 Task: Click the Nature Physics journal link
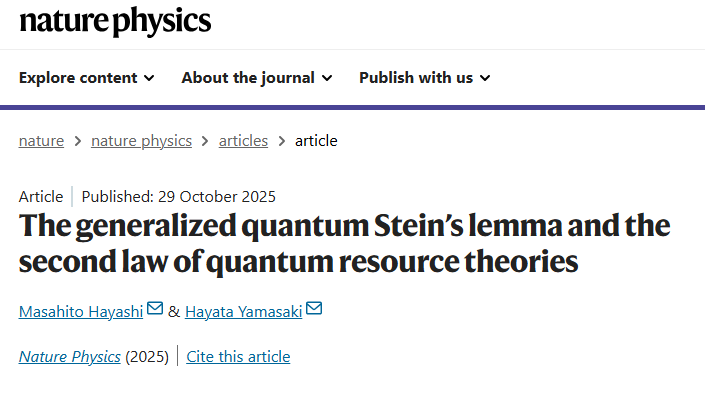tap(70, 356)
